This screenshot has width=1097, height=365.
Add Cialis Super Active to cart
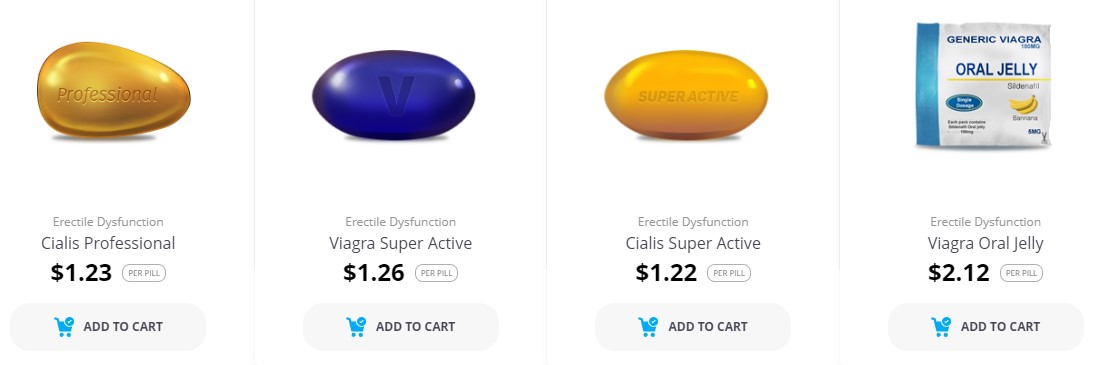tap(693, 327)
